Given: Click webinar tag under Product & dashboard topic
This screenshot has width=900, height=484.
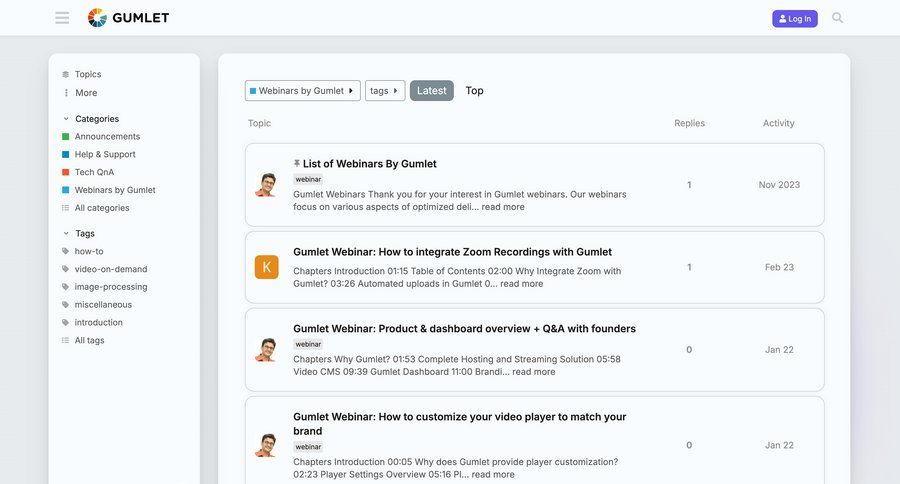Looking at the screenshot, I should [308, 344].
